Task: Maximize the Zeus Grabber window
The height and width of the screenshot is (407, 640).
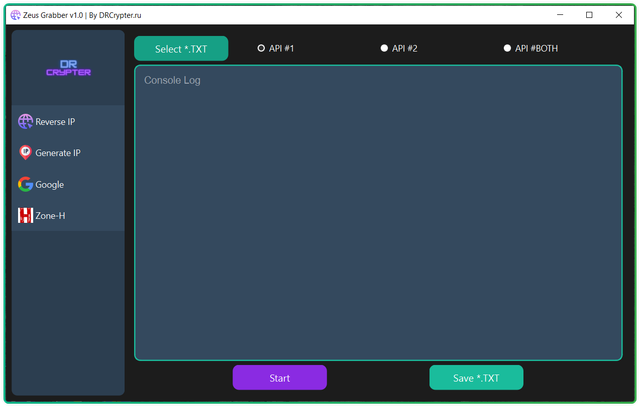Action: pos(589,15)
